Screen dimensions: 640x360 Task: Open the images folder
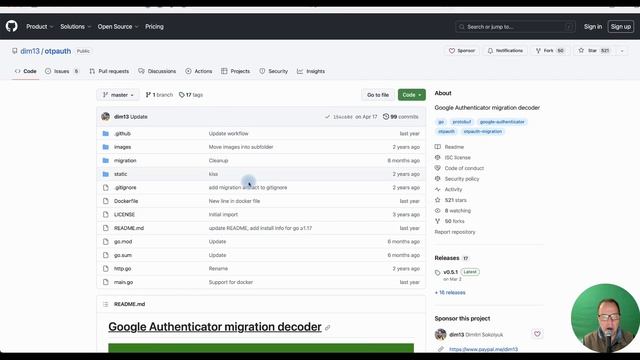[122, 147]
